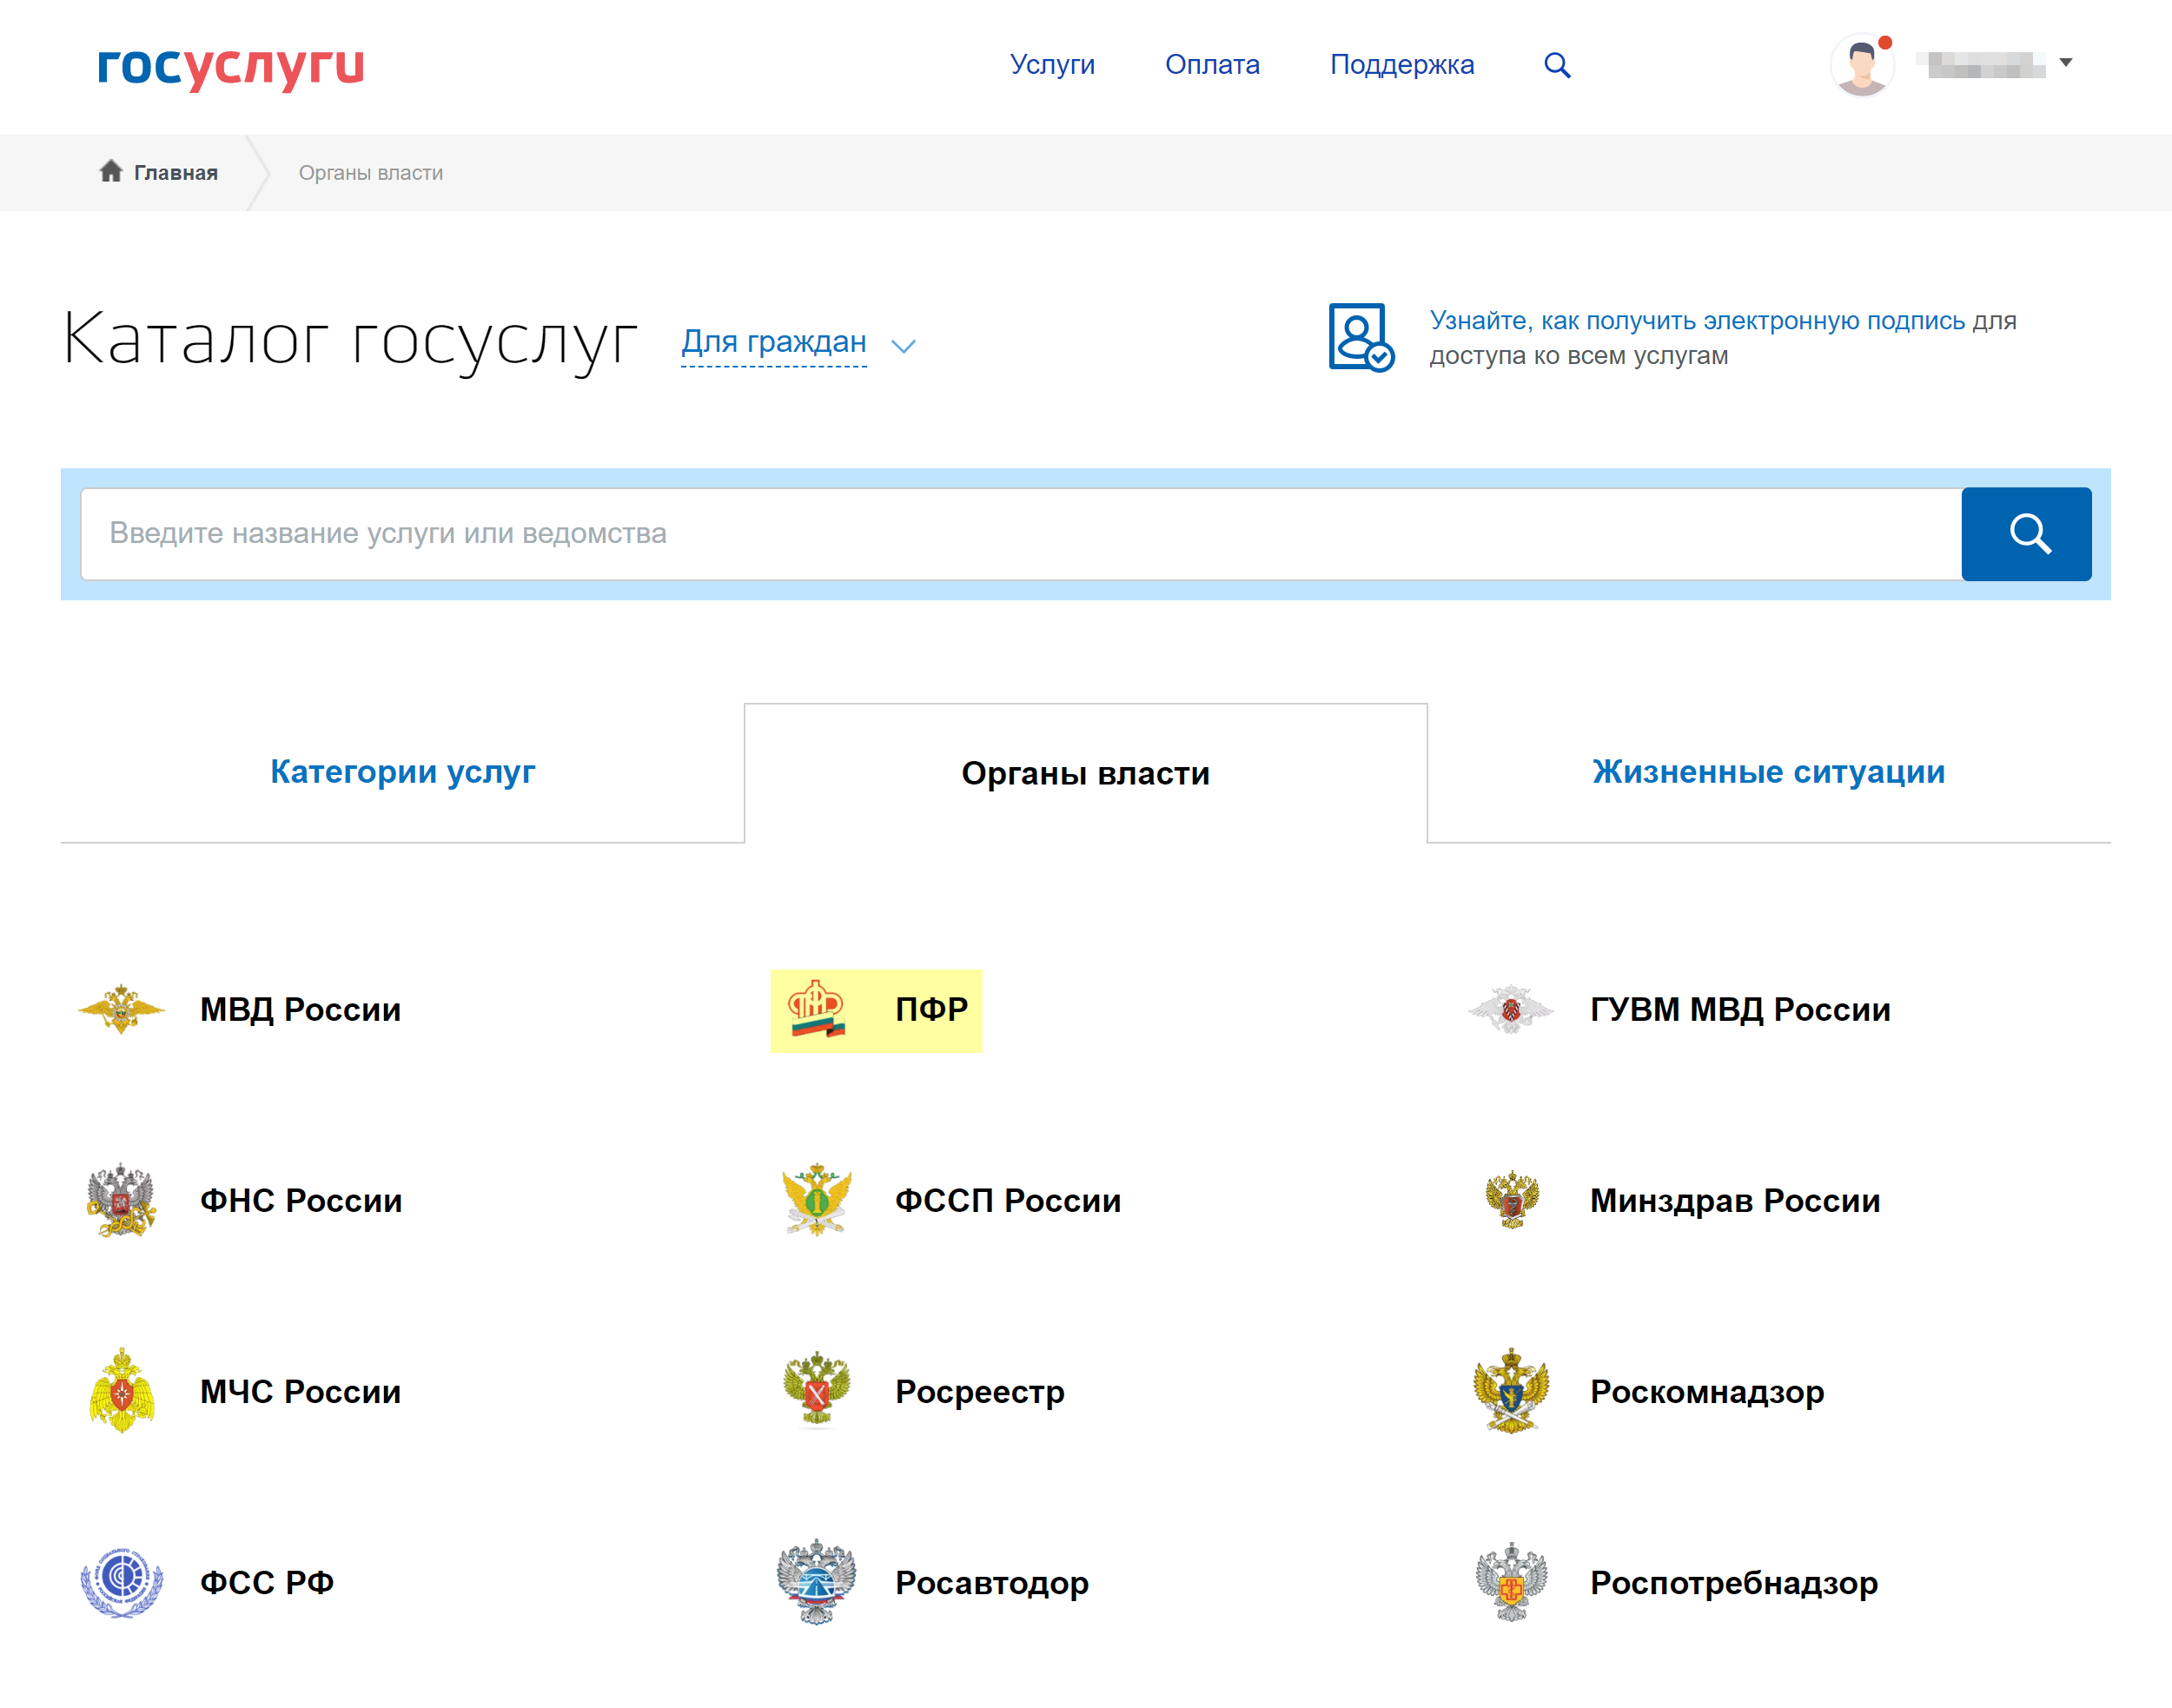
Task: Open ФСС РФ agency link
Action: tap(267, 1582)
